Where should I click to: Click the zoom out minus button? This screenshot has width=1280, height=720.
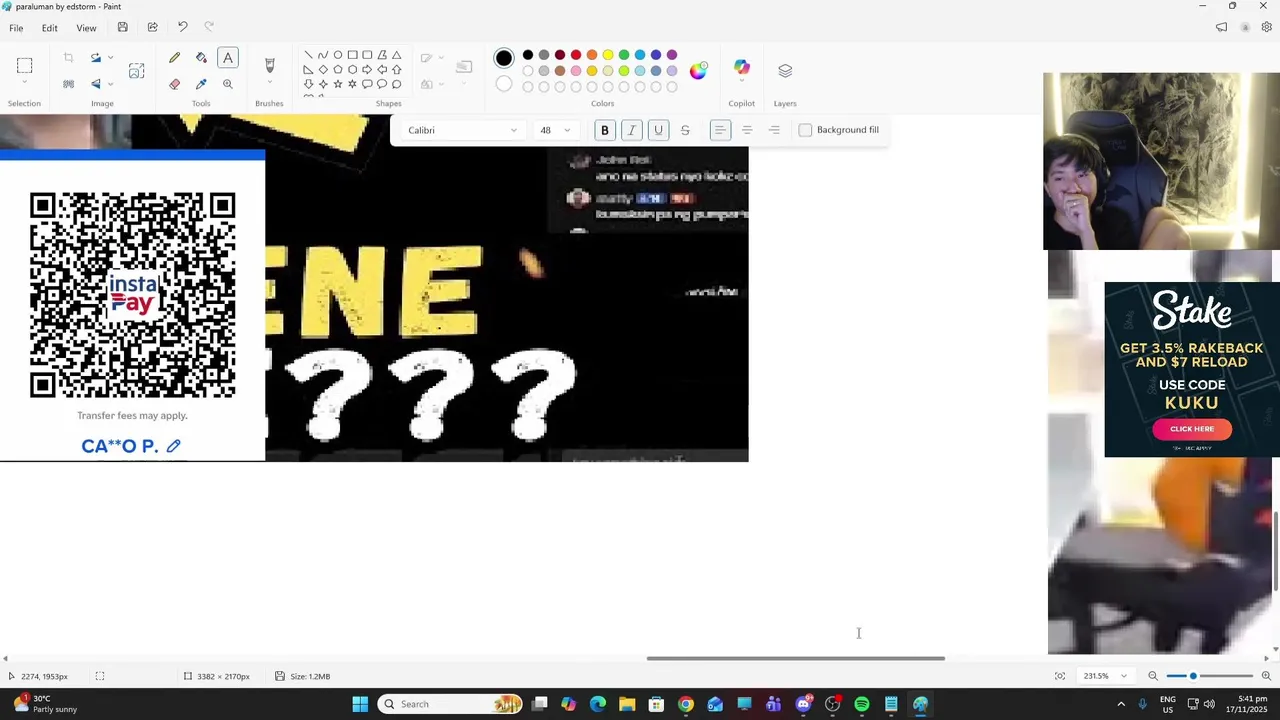(1153, 676)
